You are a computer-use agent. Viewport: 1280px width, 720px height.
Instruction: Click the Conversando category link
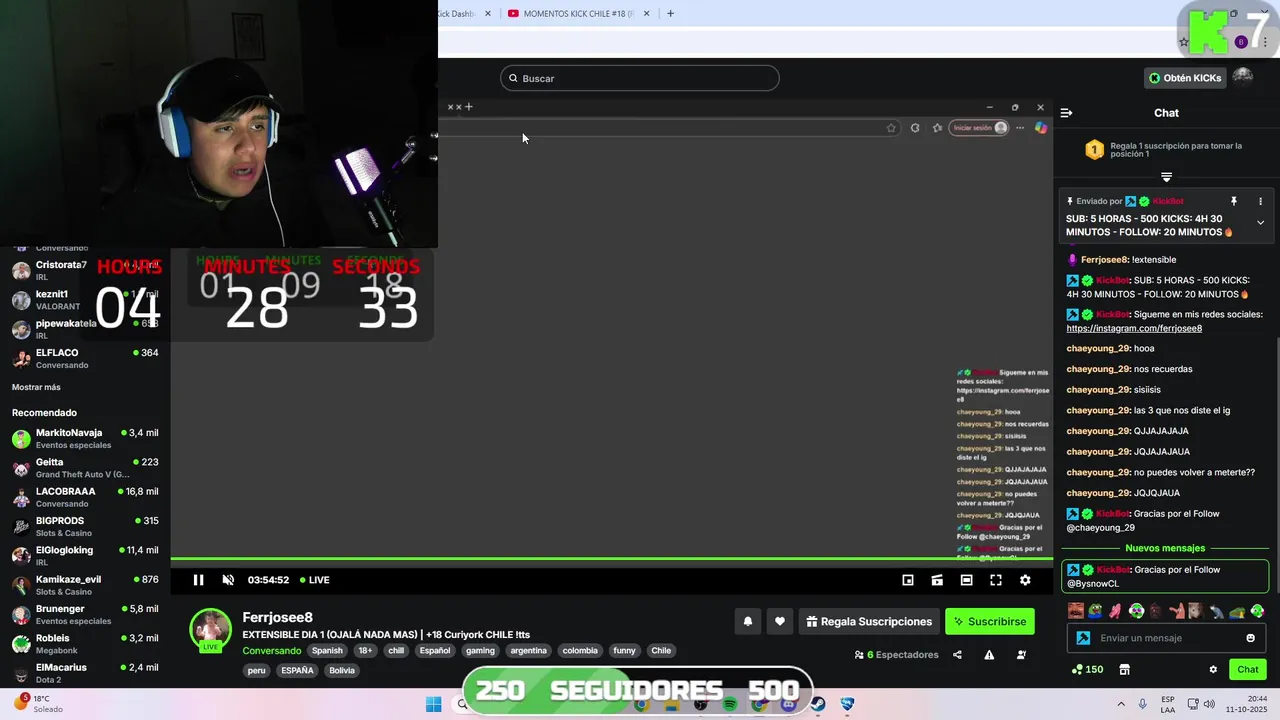coord(271,651)
